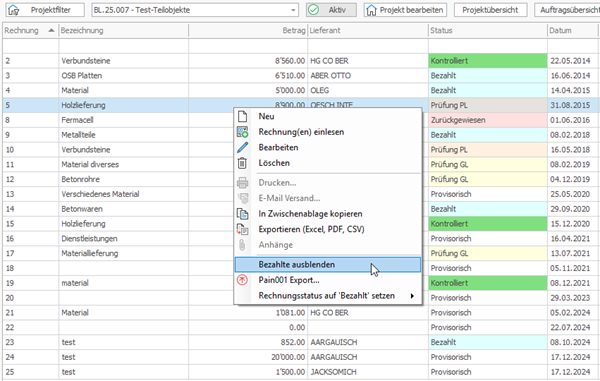
Task: Click the export icon beside Exportieren
Action: tap(242, 230)
